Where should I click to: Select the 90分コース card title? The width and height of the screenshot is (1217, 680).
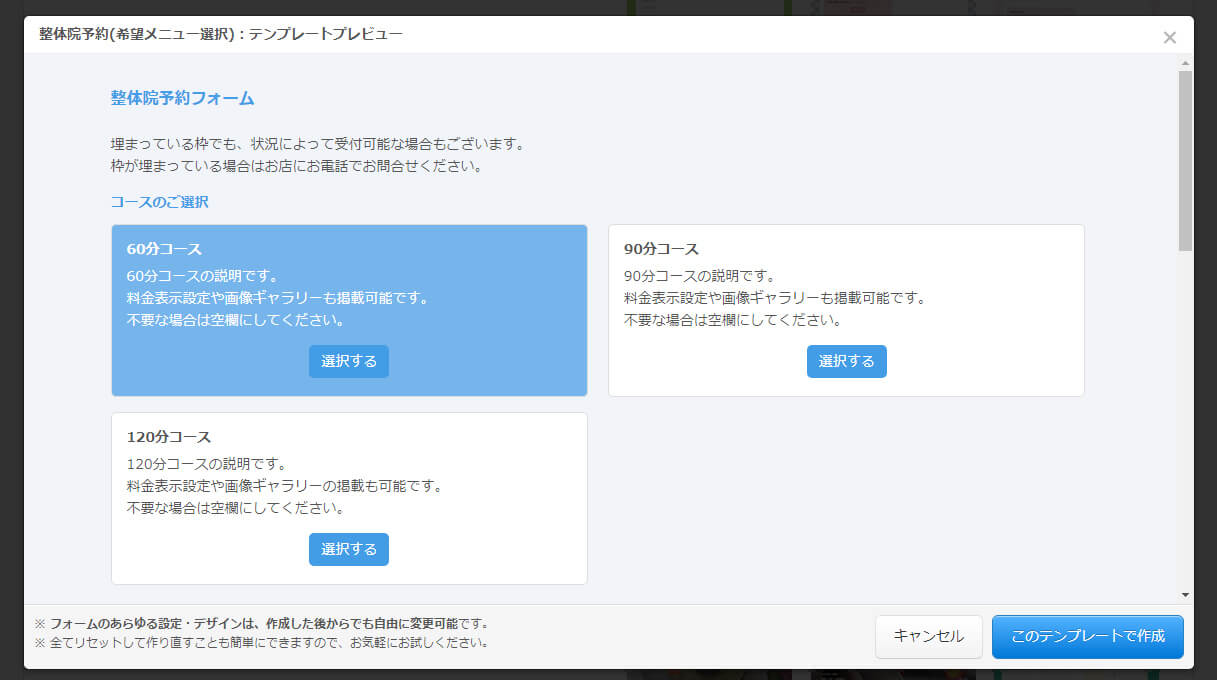tap(661, 249)
